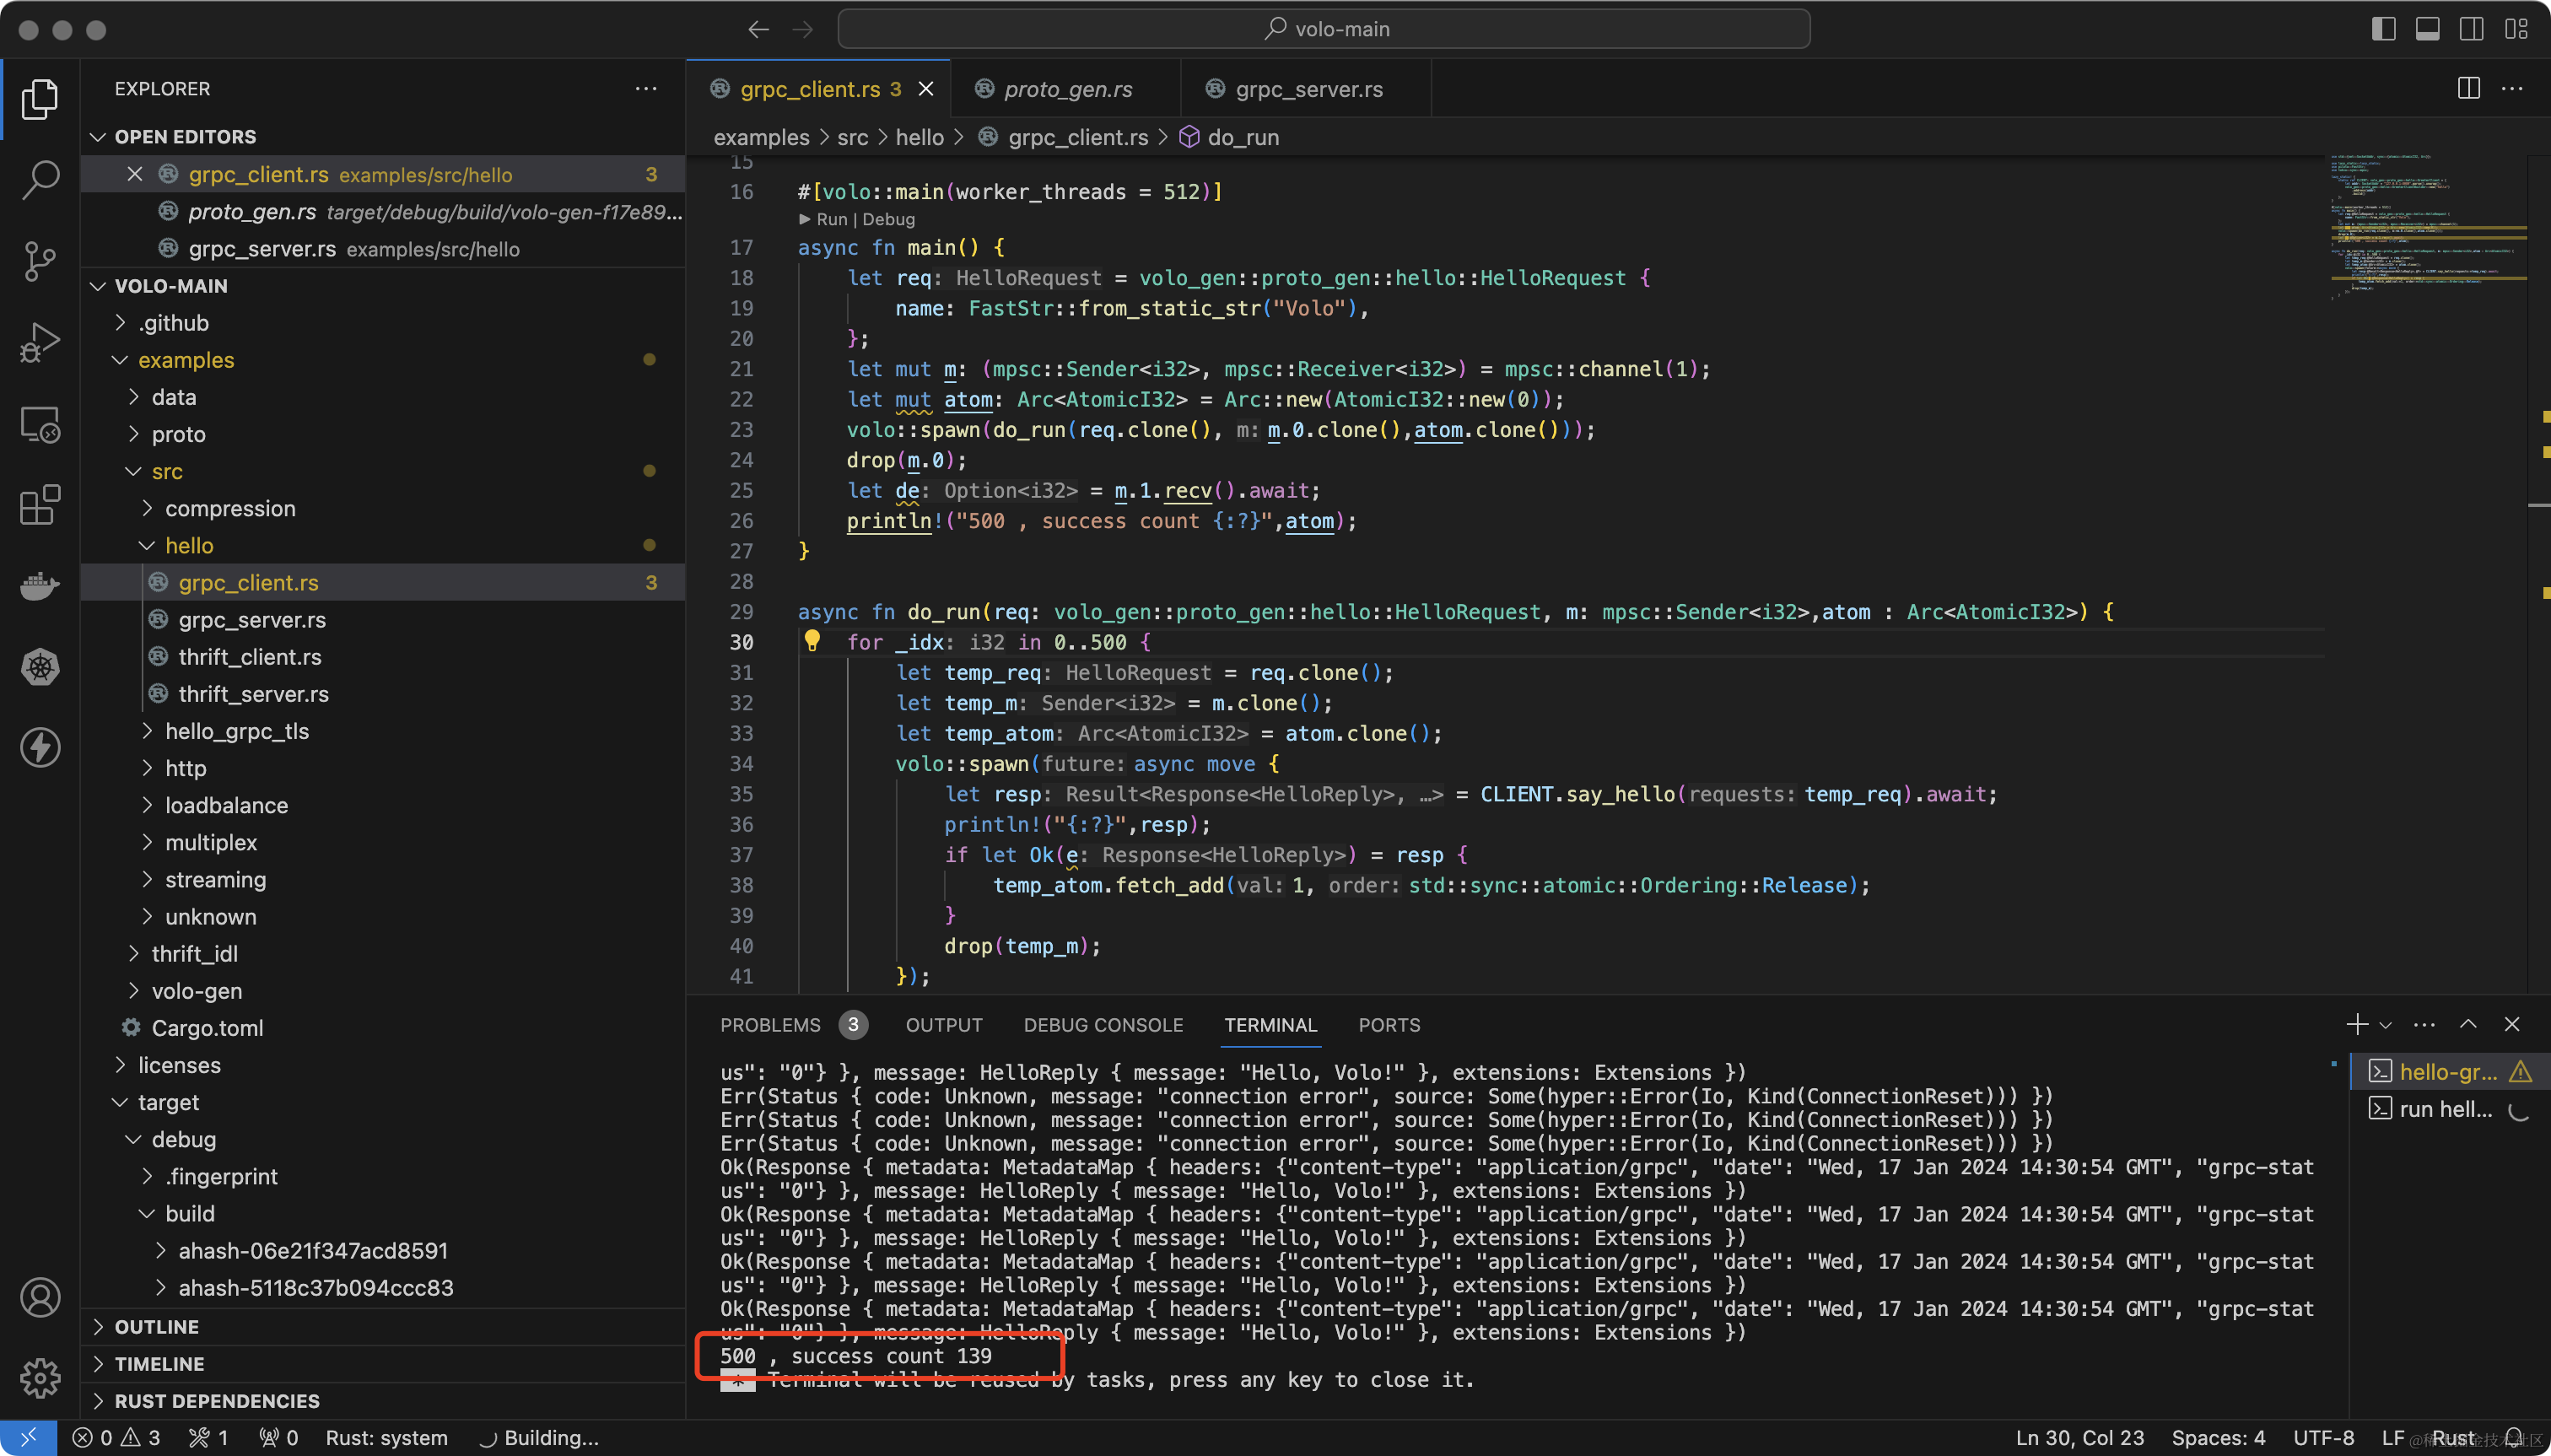Image resolution: width=2551 pixels, height=1456 pixels.
Task: Open the Docker extension view
Action: tap(40, 585)
